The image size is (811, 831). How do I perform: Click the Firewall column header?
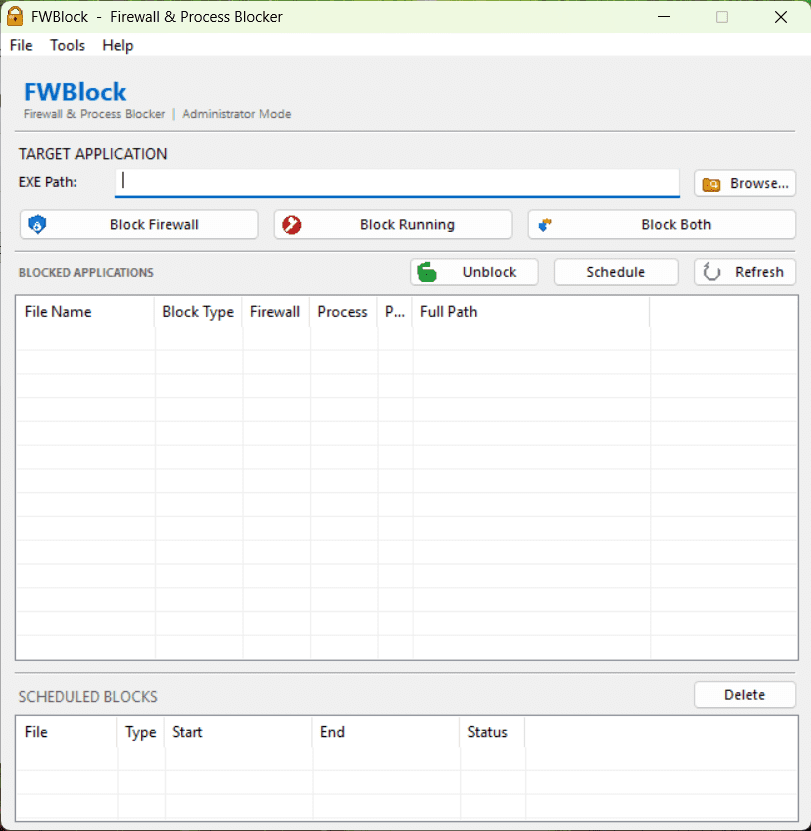click(x=276, y=312)
